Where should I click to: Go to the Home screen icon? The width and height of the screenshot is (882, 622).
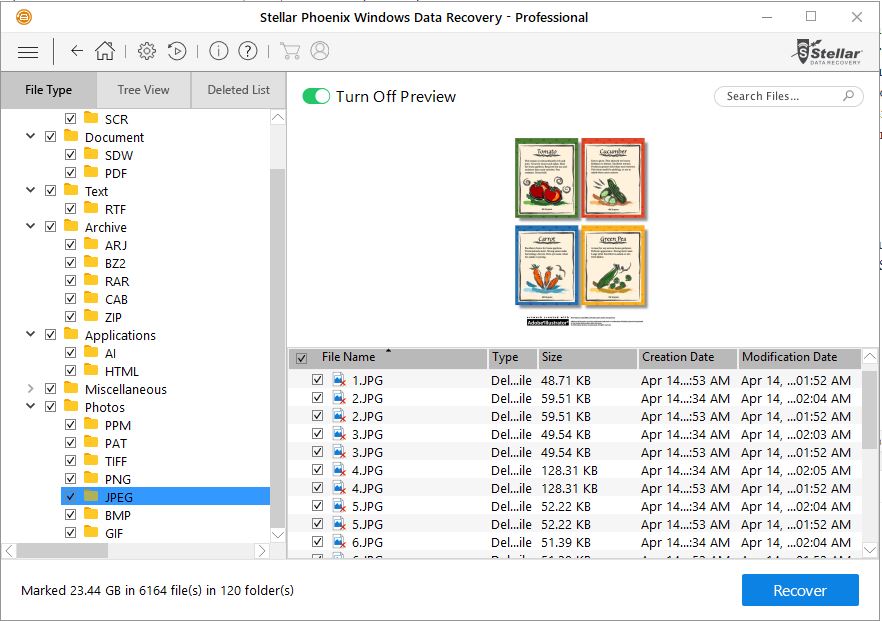coord(104,51)
